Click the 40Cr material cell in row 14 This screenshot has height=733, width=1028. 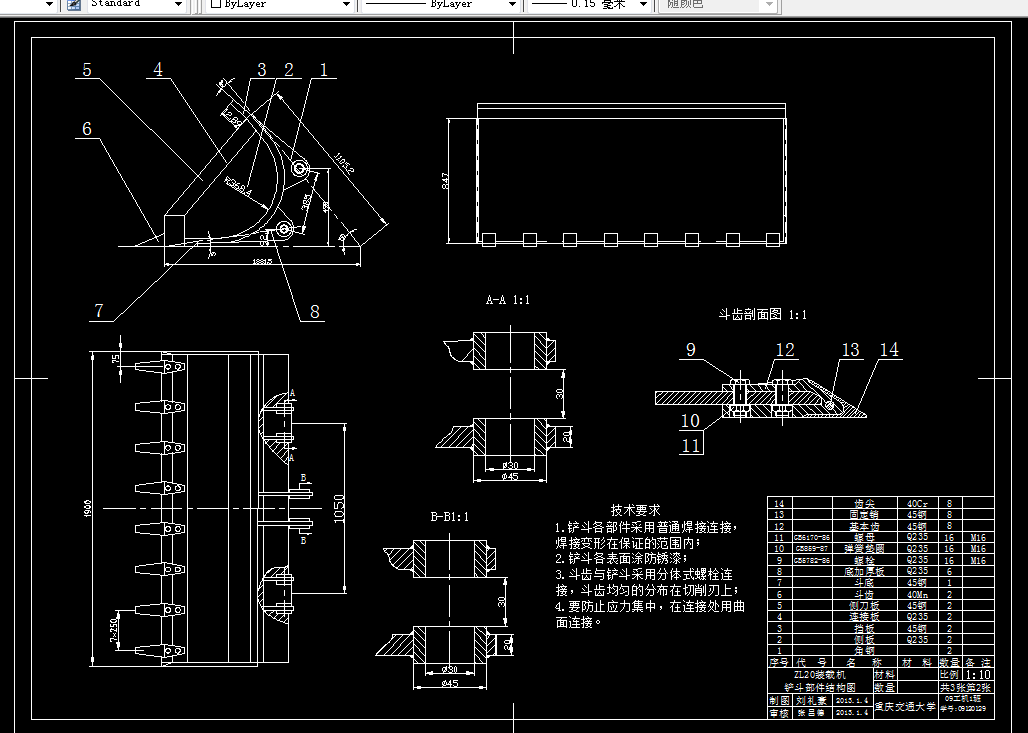click(917, 504)
